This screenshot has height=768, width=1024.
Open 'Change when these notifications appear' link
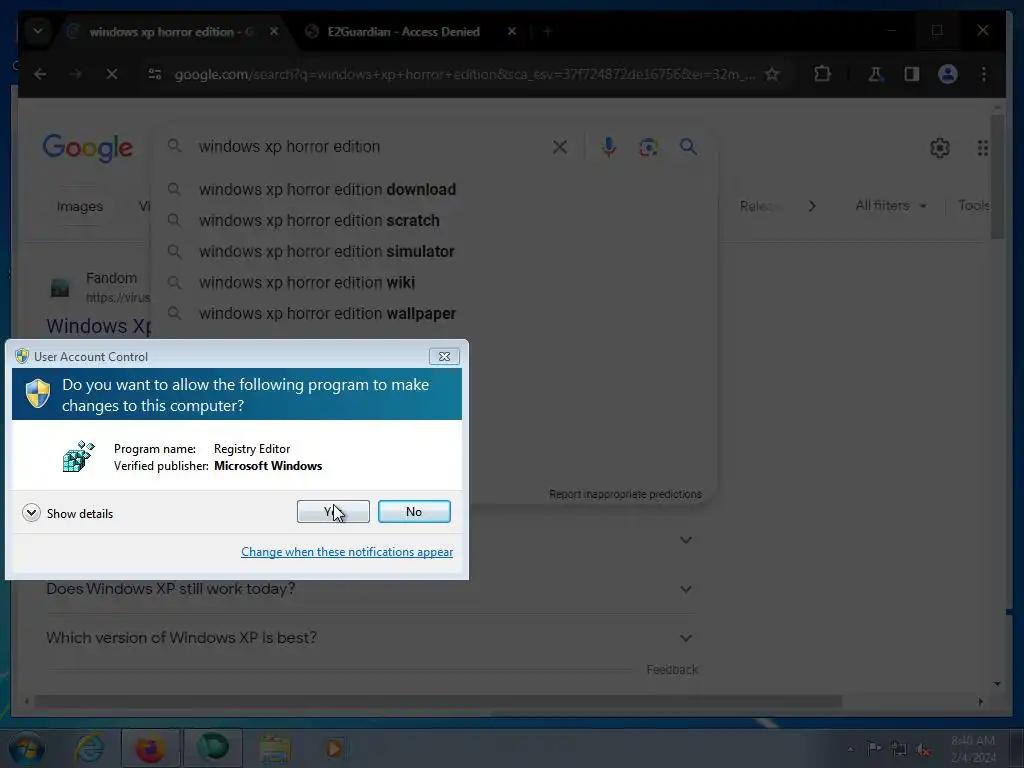coord(347,552)
